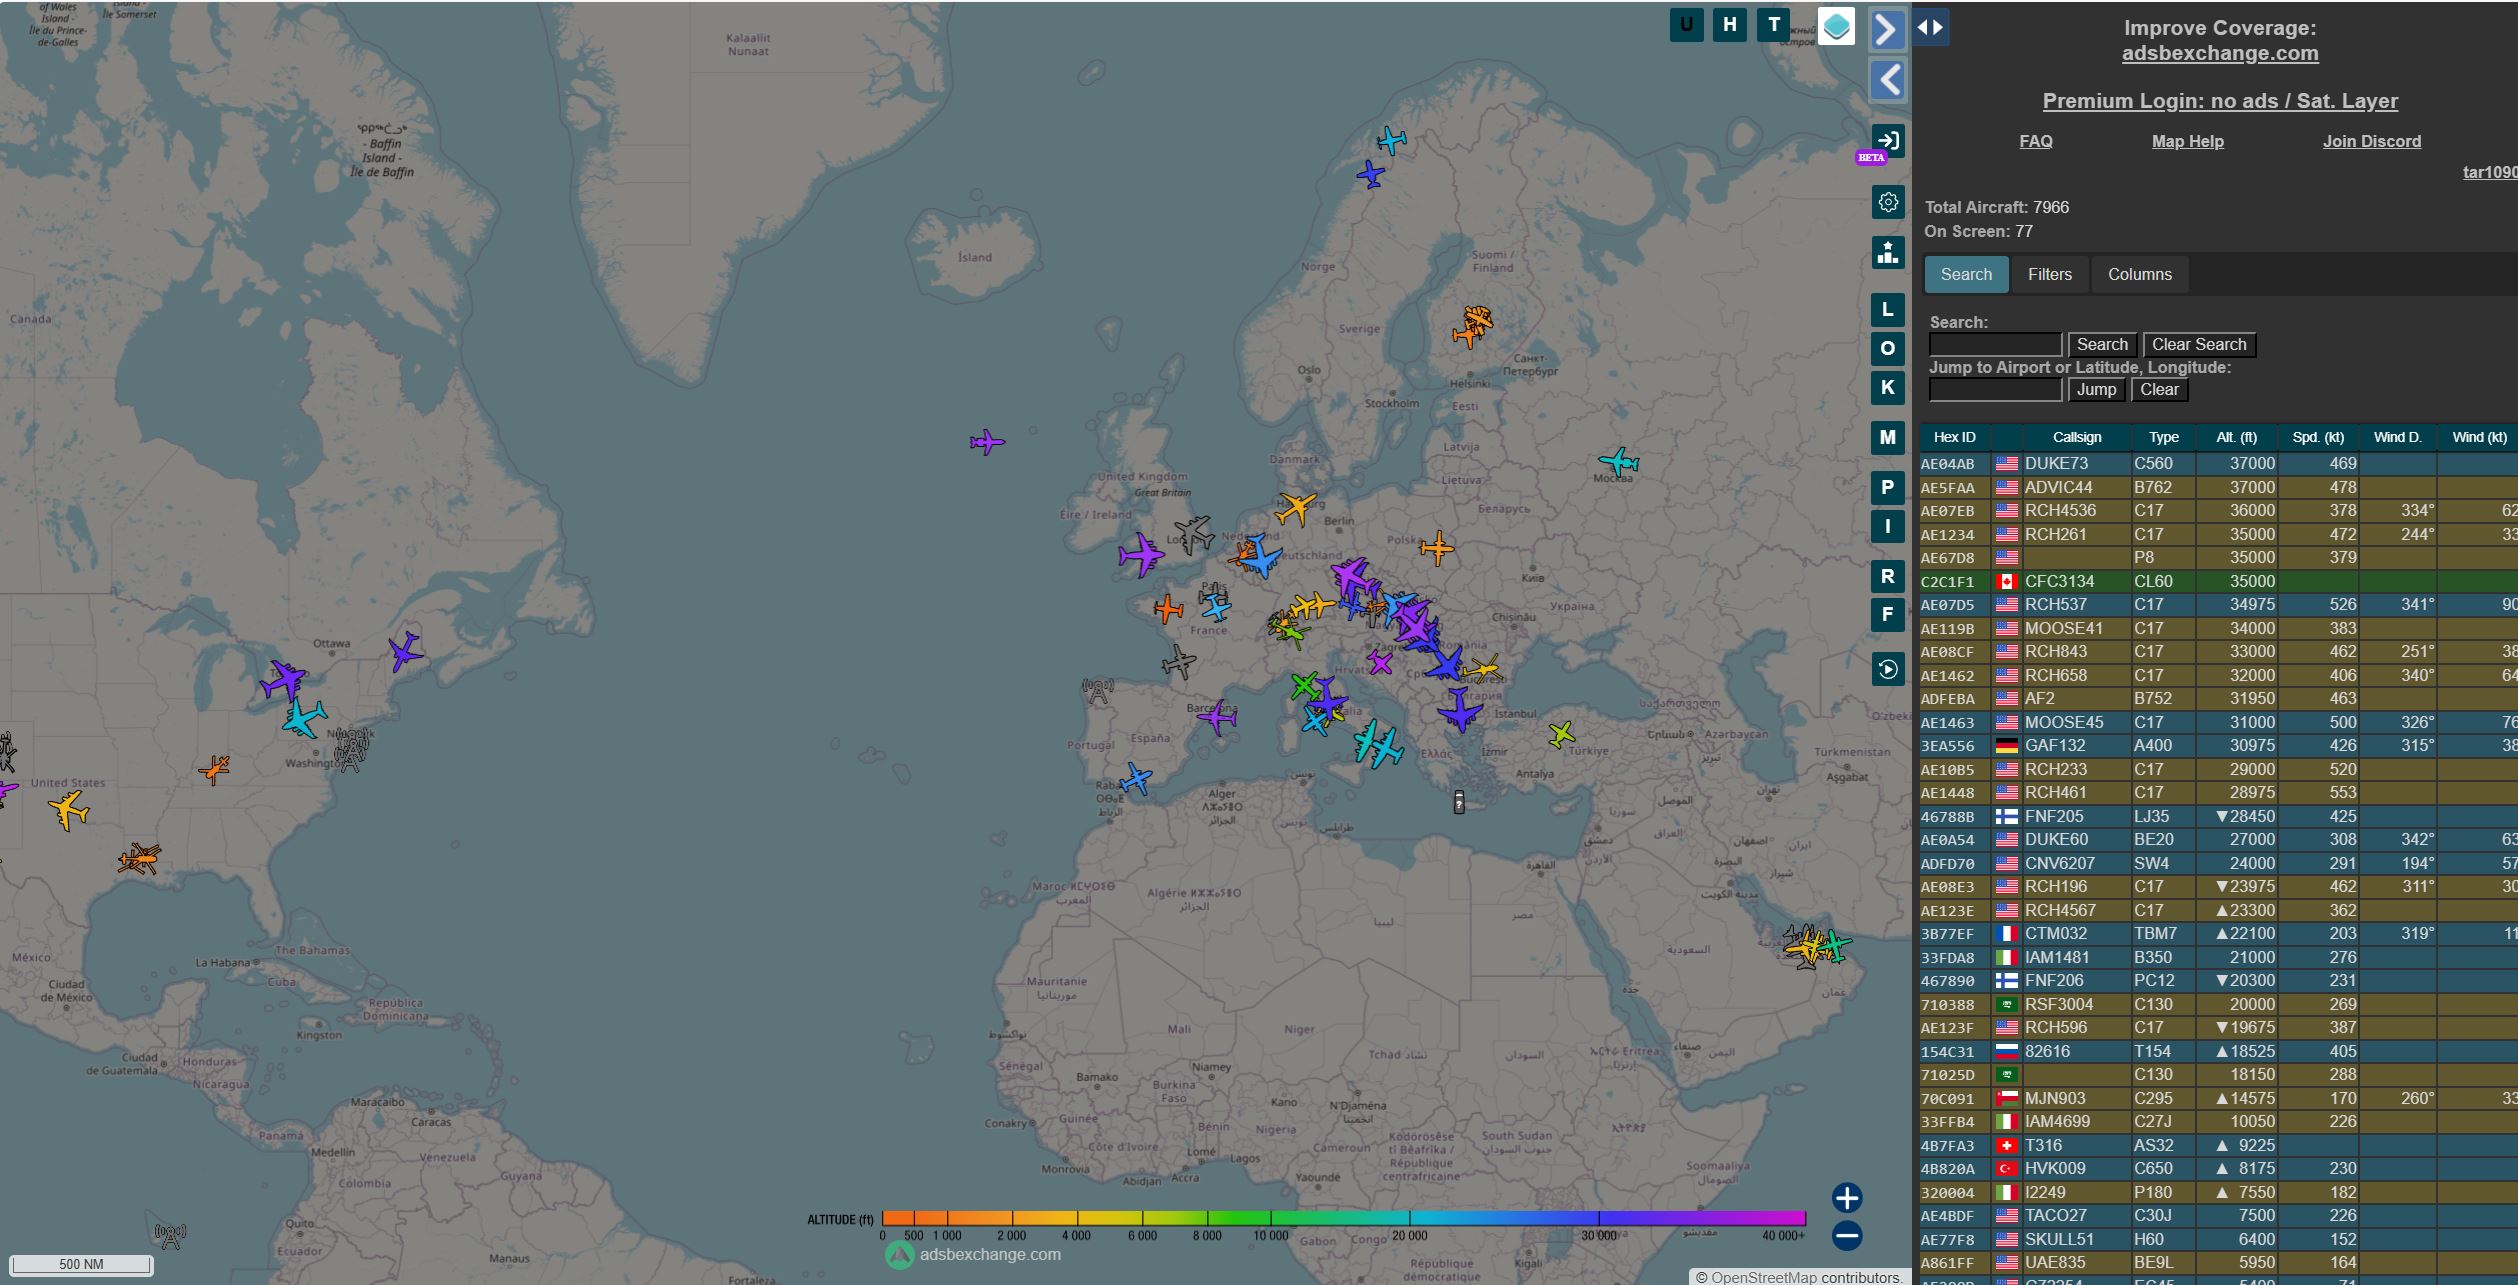Click the settings gear icon
This screenshot has width=2518, height=1285.
[x=1887, y=202]
